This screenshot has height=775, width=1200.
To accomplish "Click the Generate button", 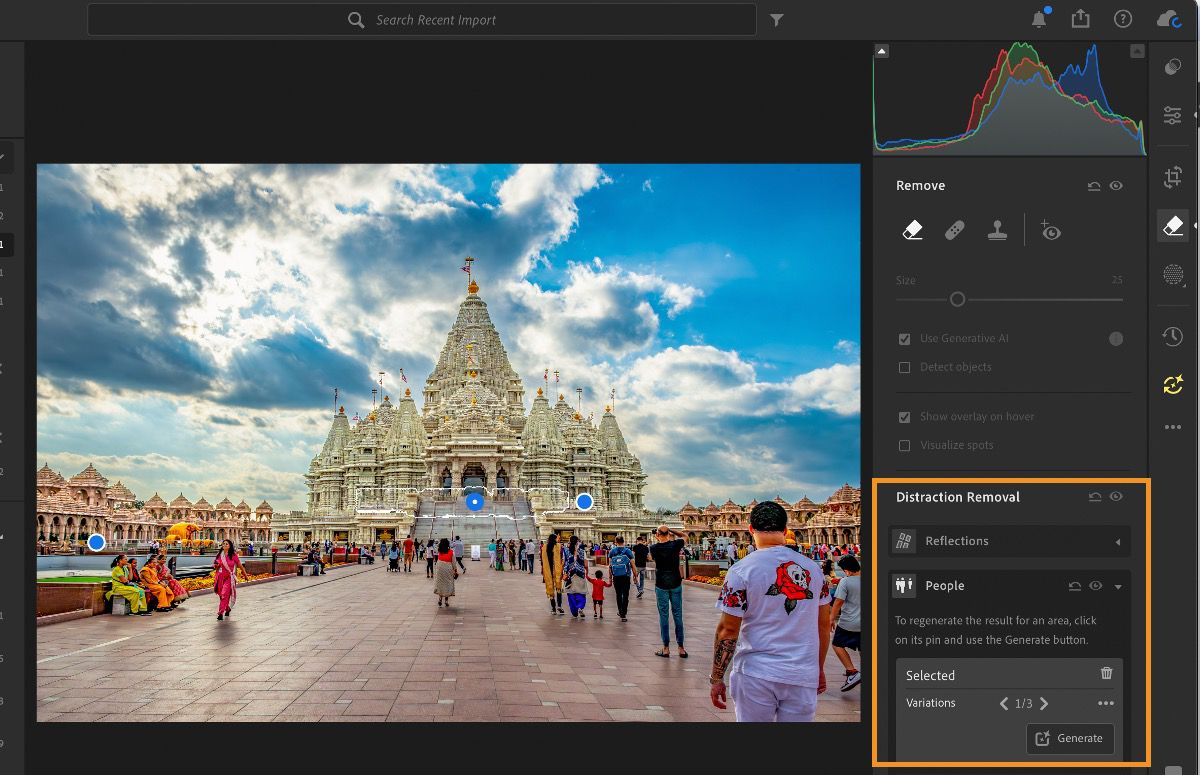I will 1070,739.
